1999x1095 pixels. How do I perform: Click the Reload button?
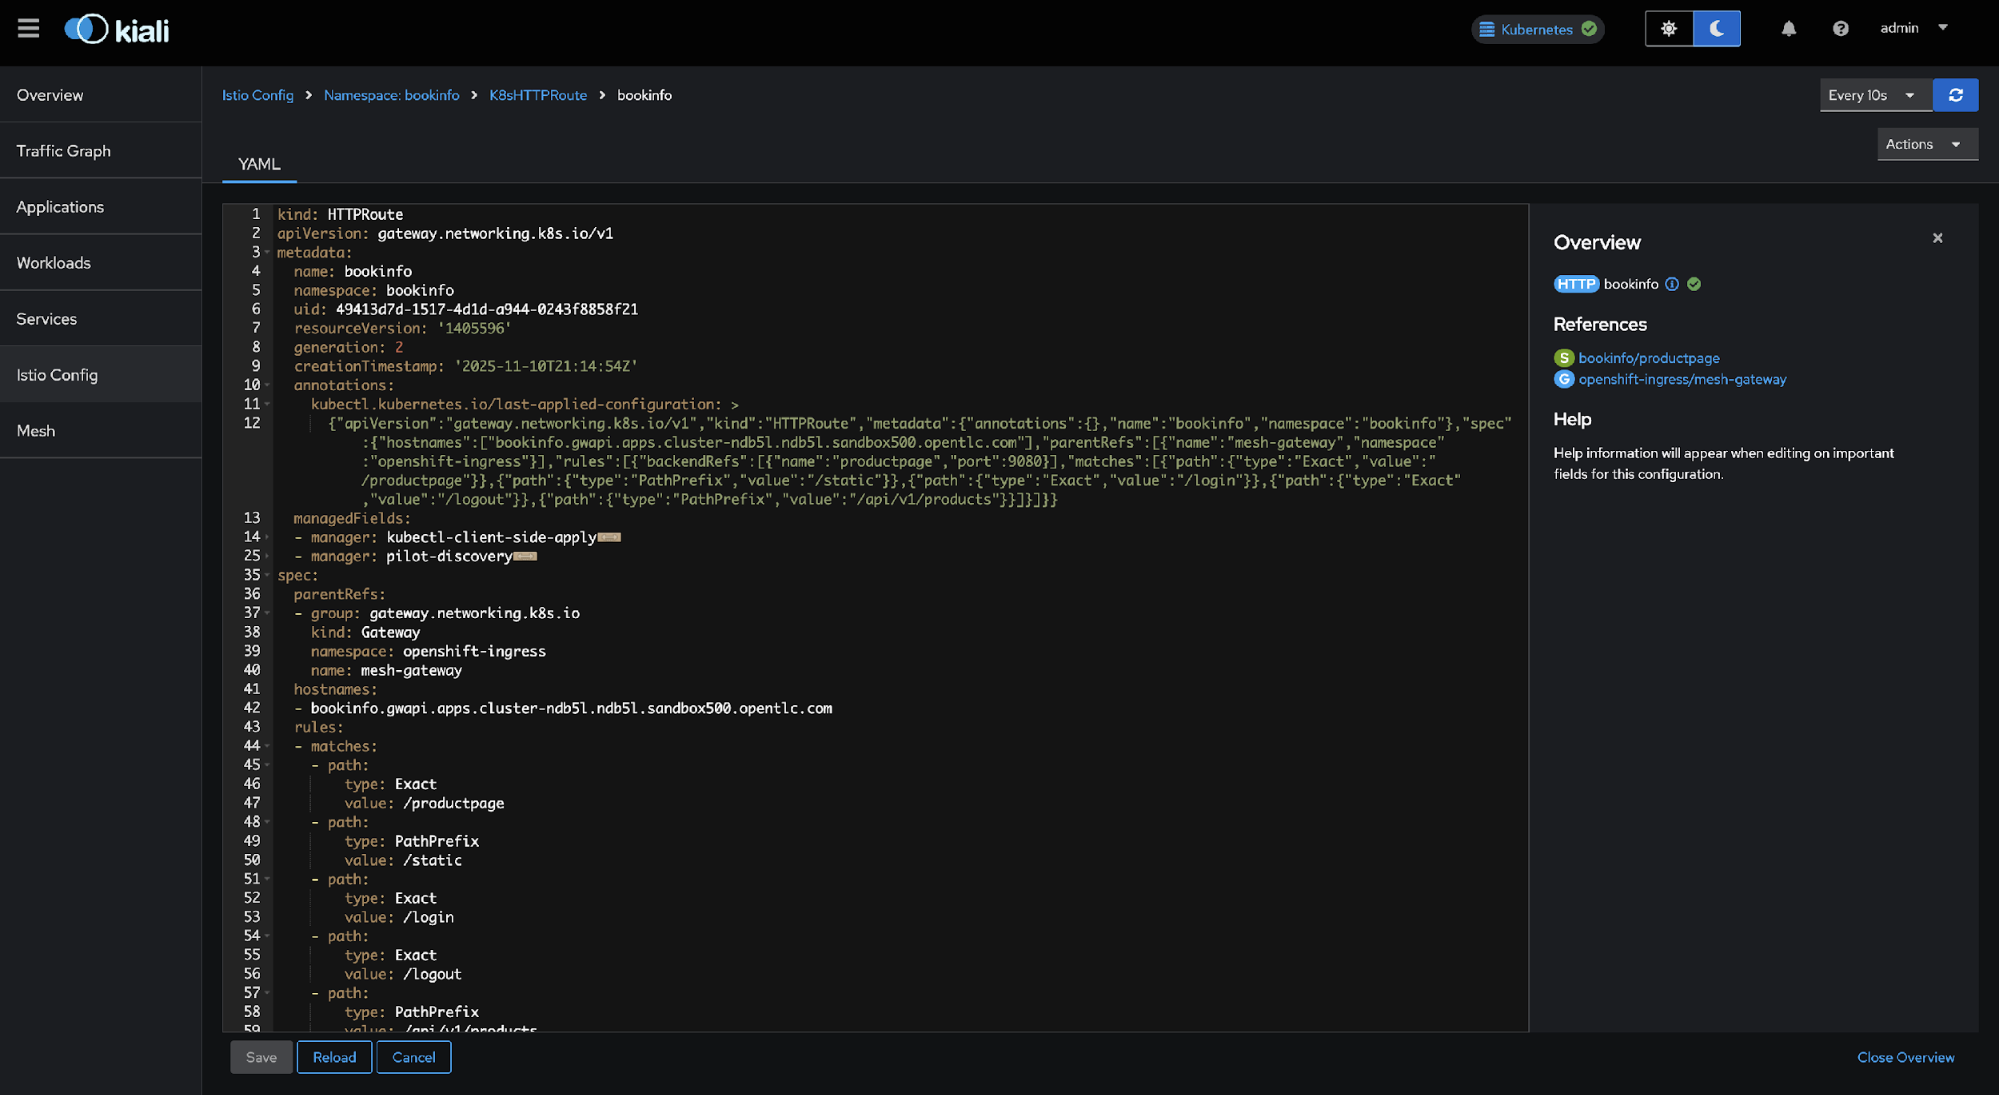tap(334, 1057)
